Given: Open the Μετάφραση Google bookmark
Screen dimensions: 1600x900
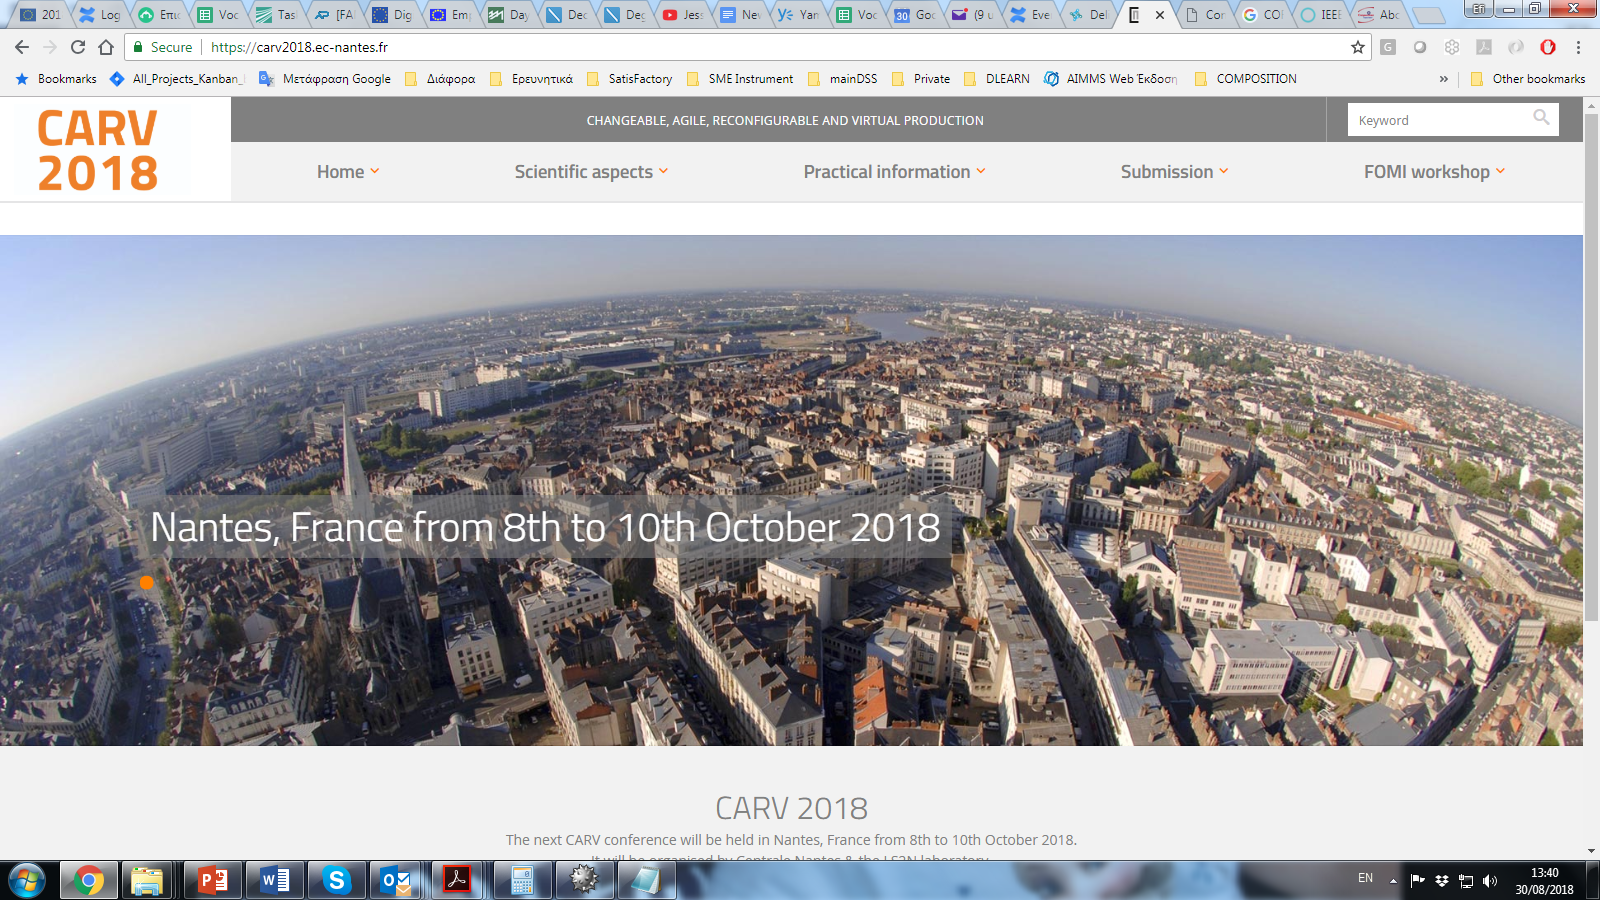Looking at the screenshot, I should (x=325, y=79).
